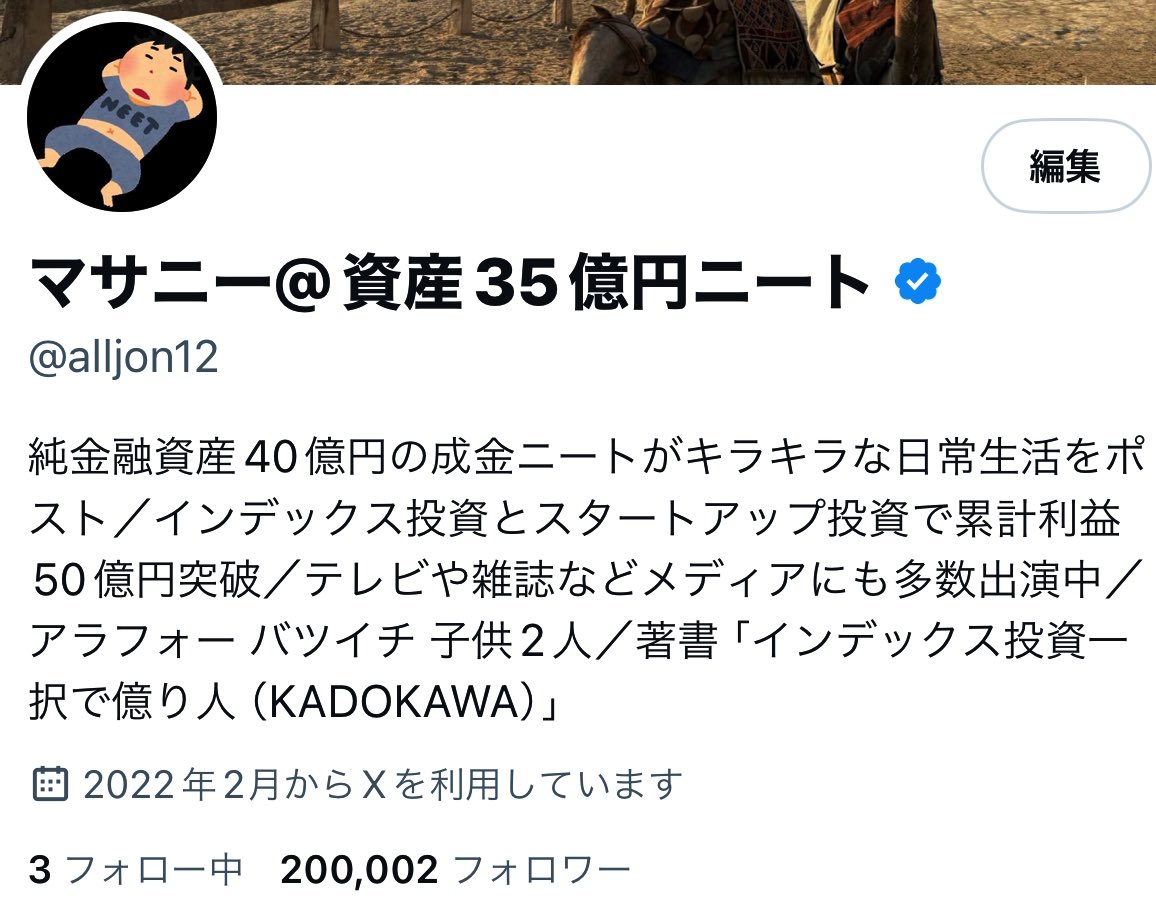Image resolution: width=1156 pixels, height=903 pixels.
Task: Click the @alljon12 username handle
Action: pyautogui.click(x=123, y=357)
